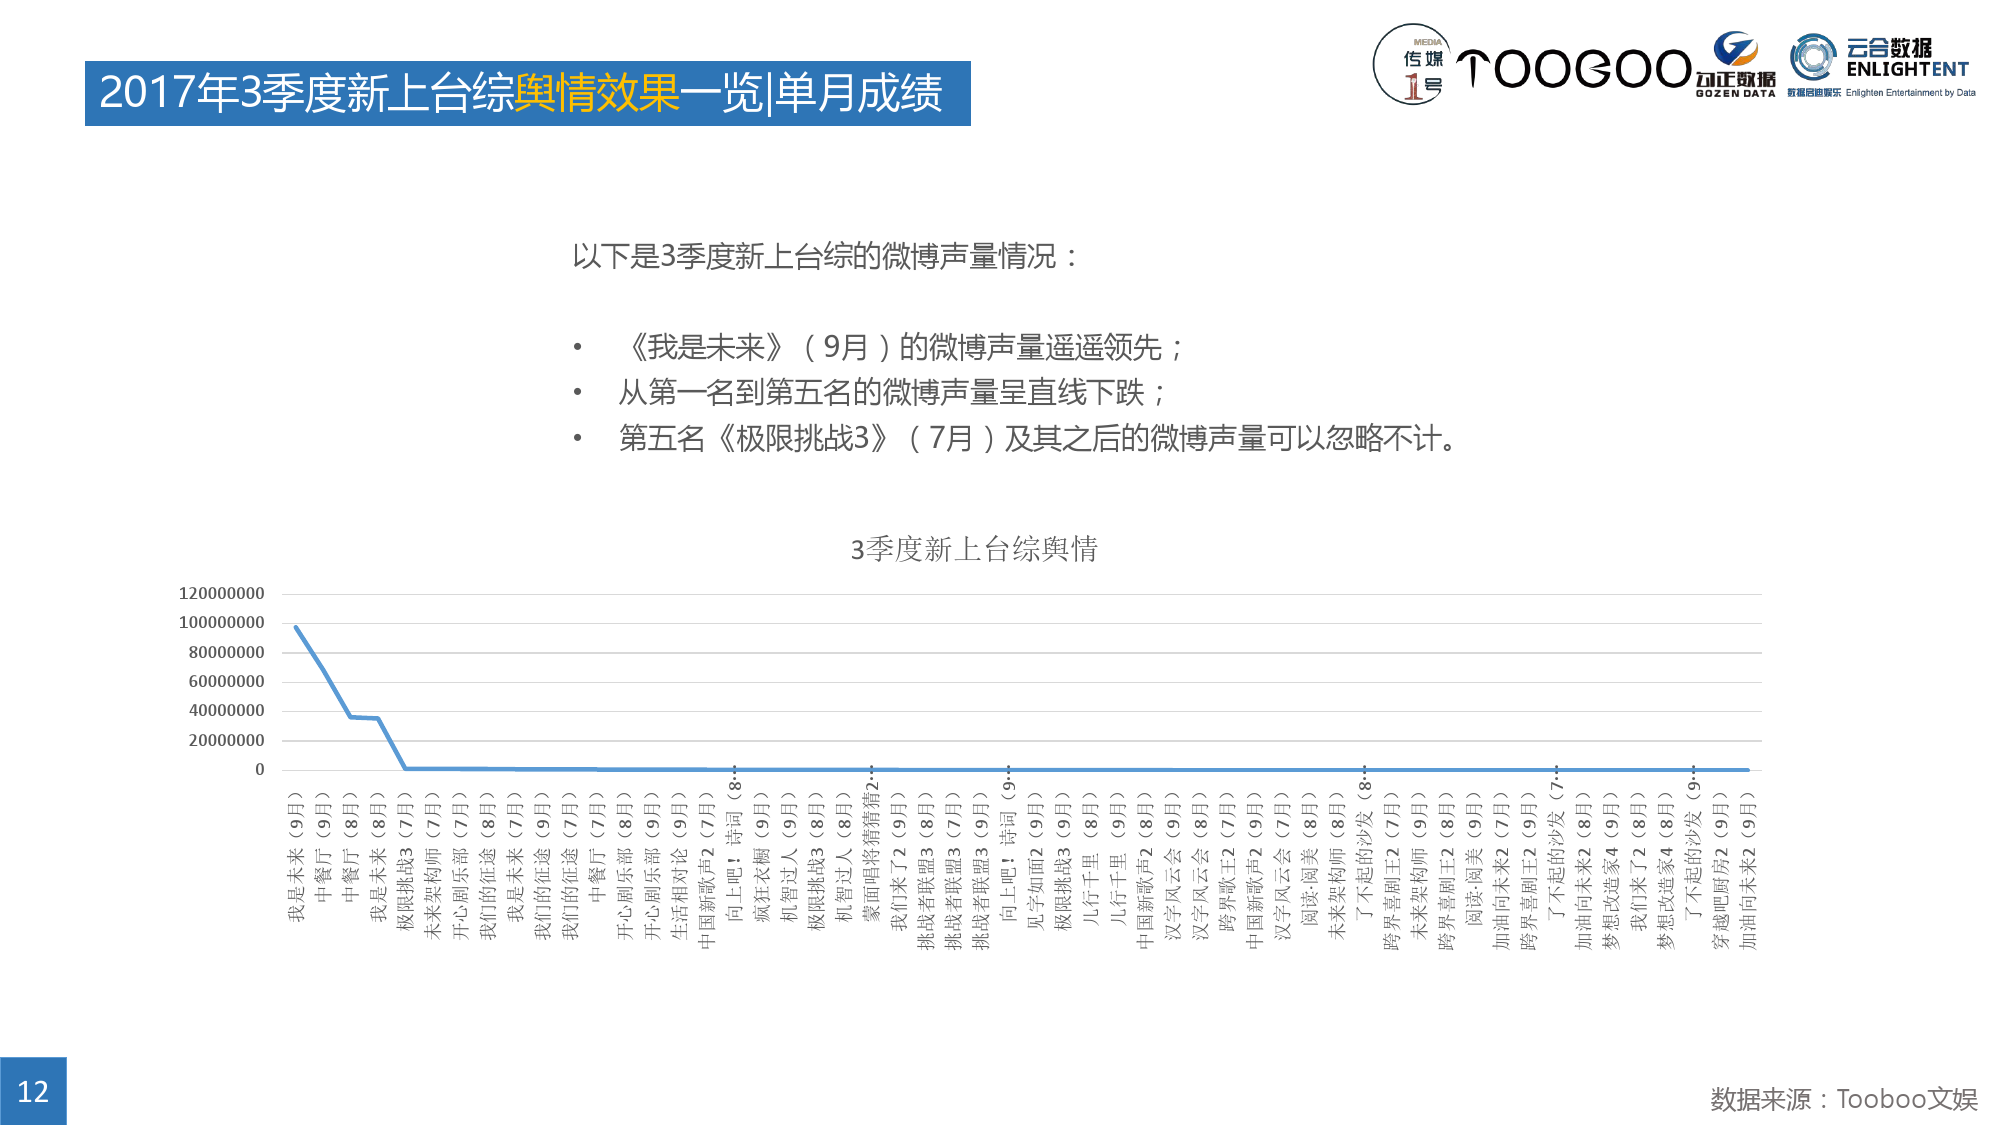Click the 60000000 y-axis label
Screen dimensions: 2000x1125
click(x=226, y=682)
